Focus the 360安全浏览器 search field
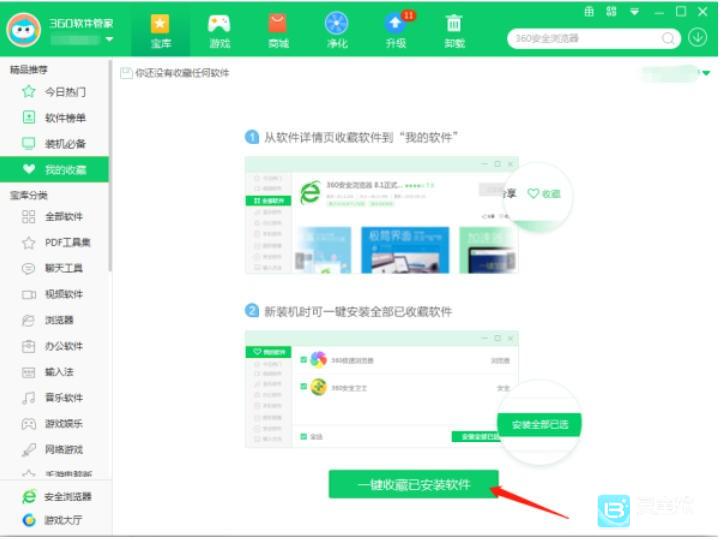 tap(586, 38)
